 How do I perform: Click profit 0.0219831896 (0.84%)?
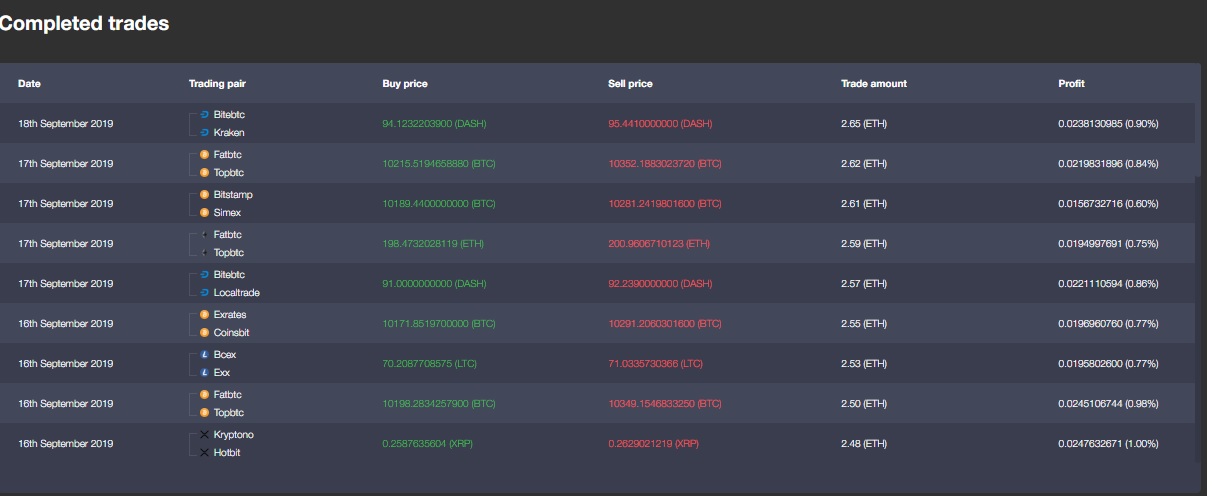coord(1108,164)
